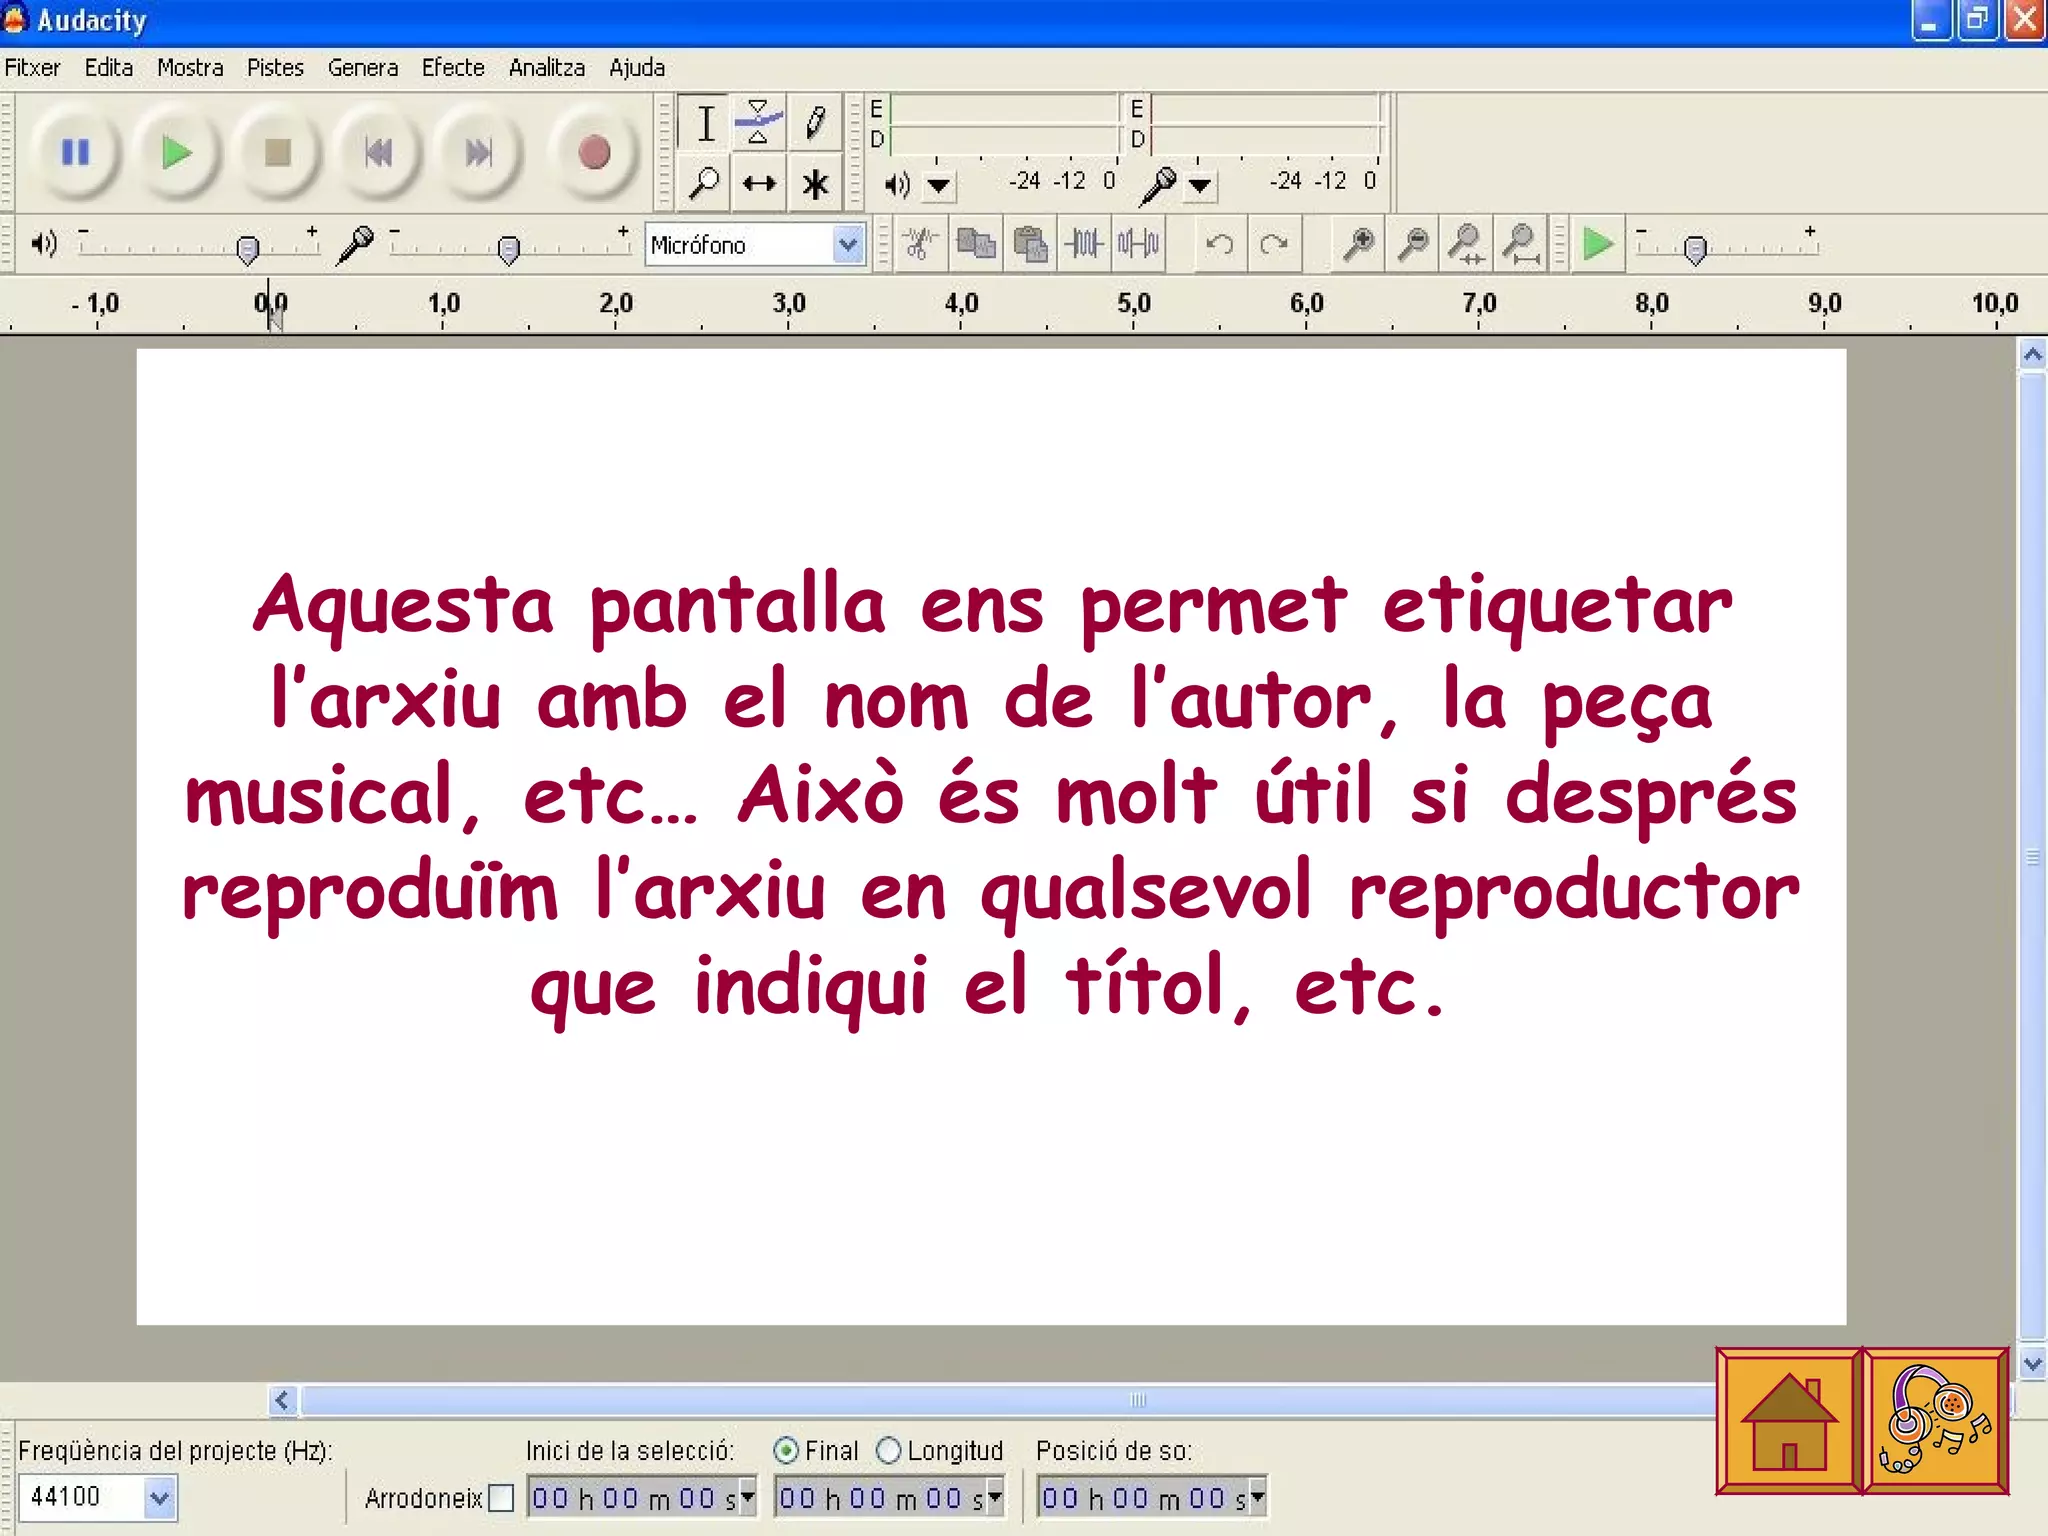The image size is (2048, 1536).
Task: Click the Pause transport button
Action: [76, 153]
